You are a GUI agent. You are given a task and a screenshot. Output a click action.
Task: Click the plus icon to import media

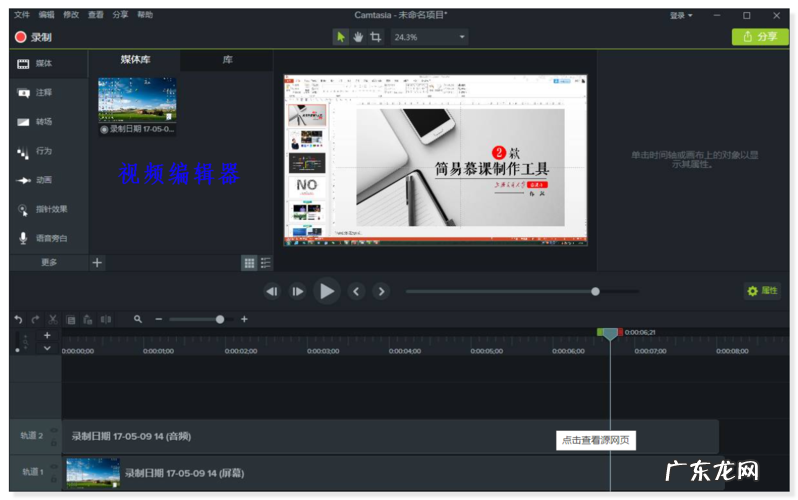tap(97, 263)
